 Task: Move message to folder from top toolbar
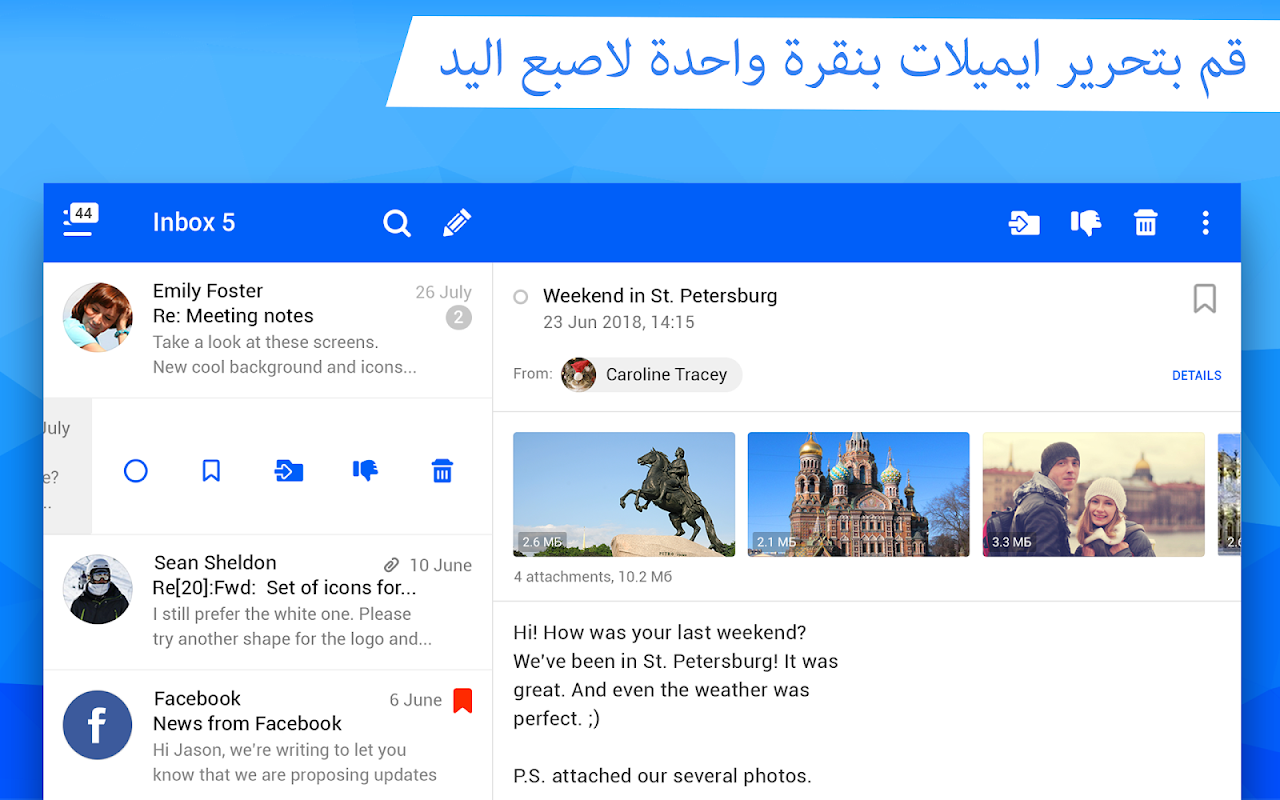pyautogui.click(x=1024, y=223)
